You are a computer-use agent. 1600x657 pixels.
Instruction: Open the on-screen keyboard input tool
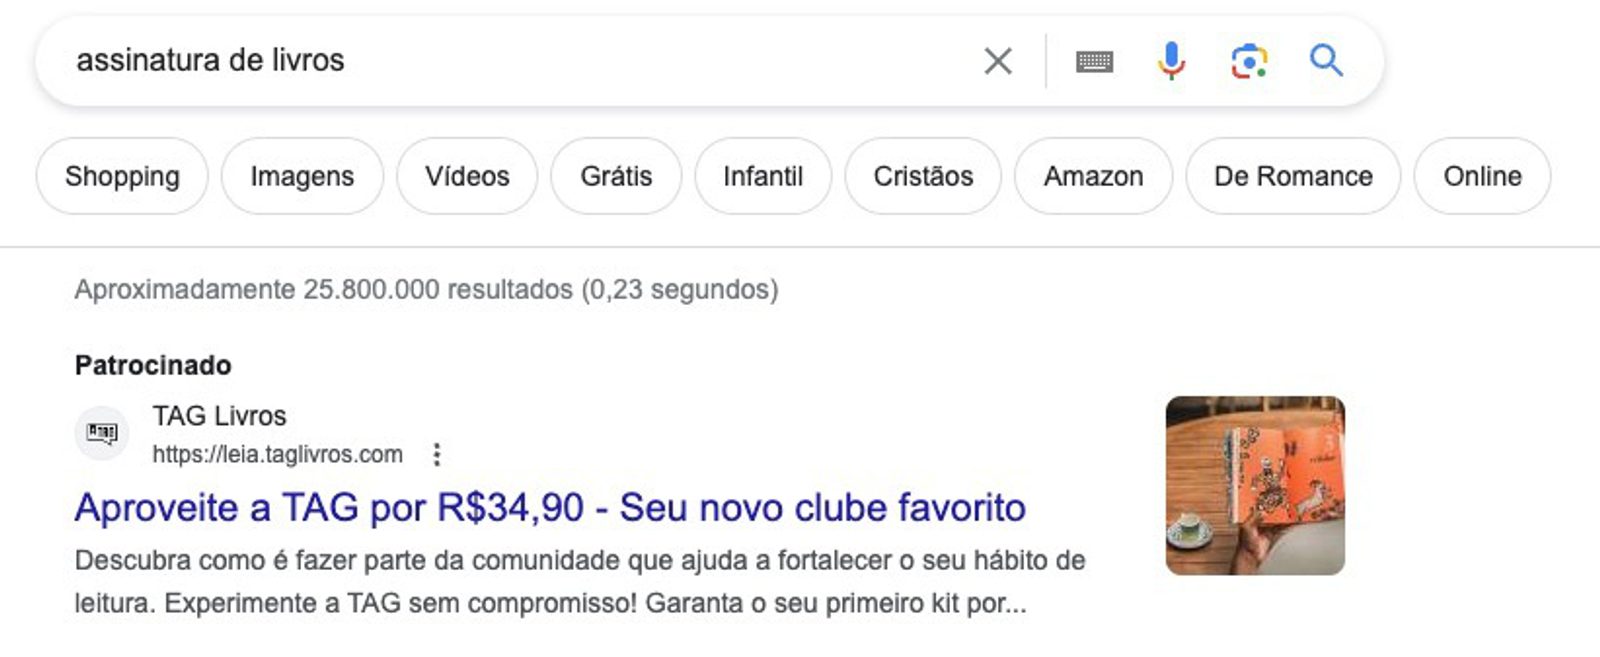coord(1094,62)
